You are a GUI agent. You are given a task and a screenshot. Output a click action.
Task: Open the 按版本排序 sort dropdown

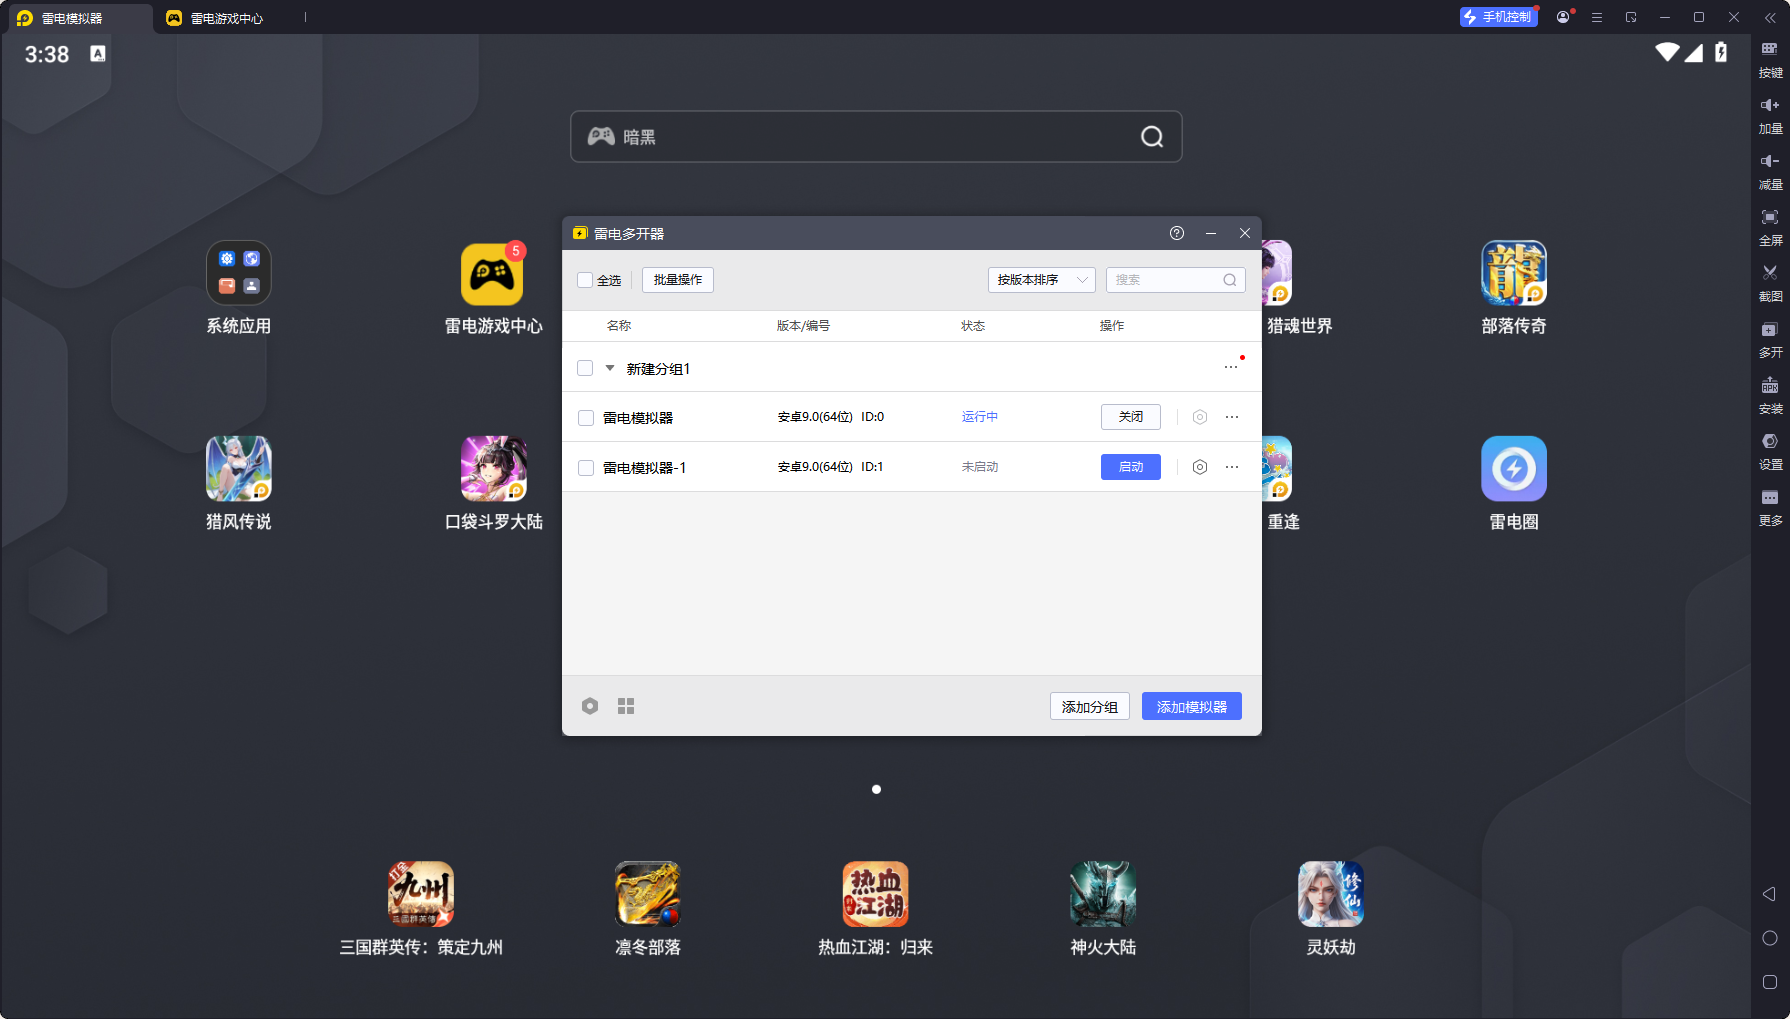[1042, 280]
